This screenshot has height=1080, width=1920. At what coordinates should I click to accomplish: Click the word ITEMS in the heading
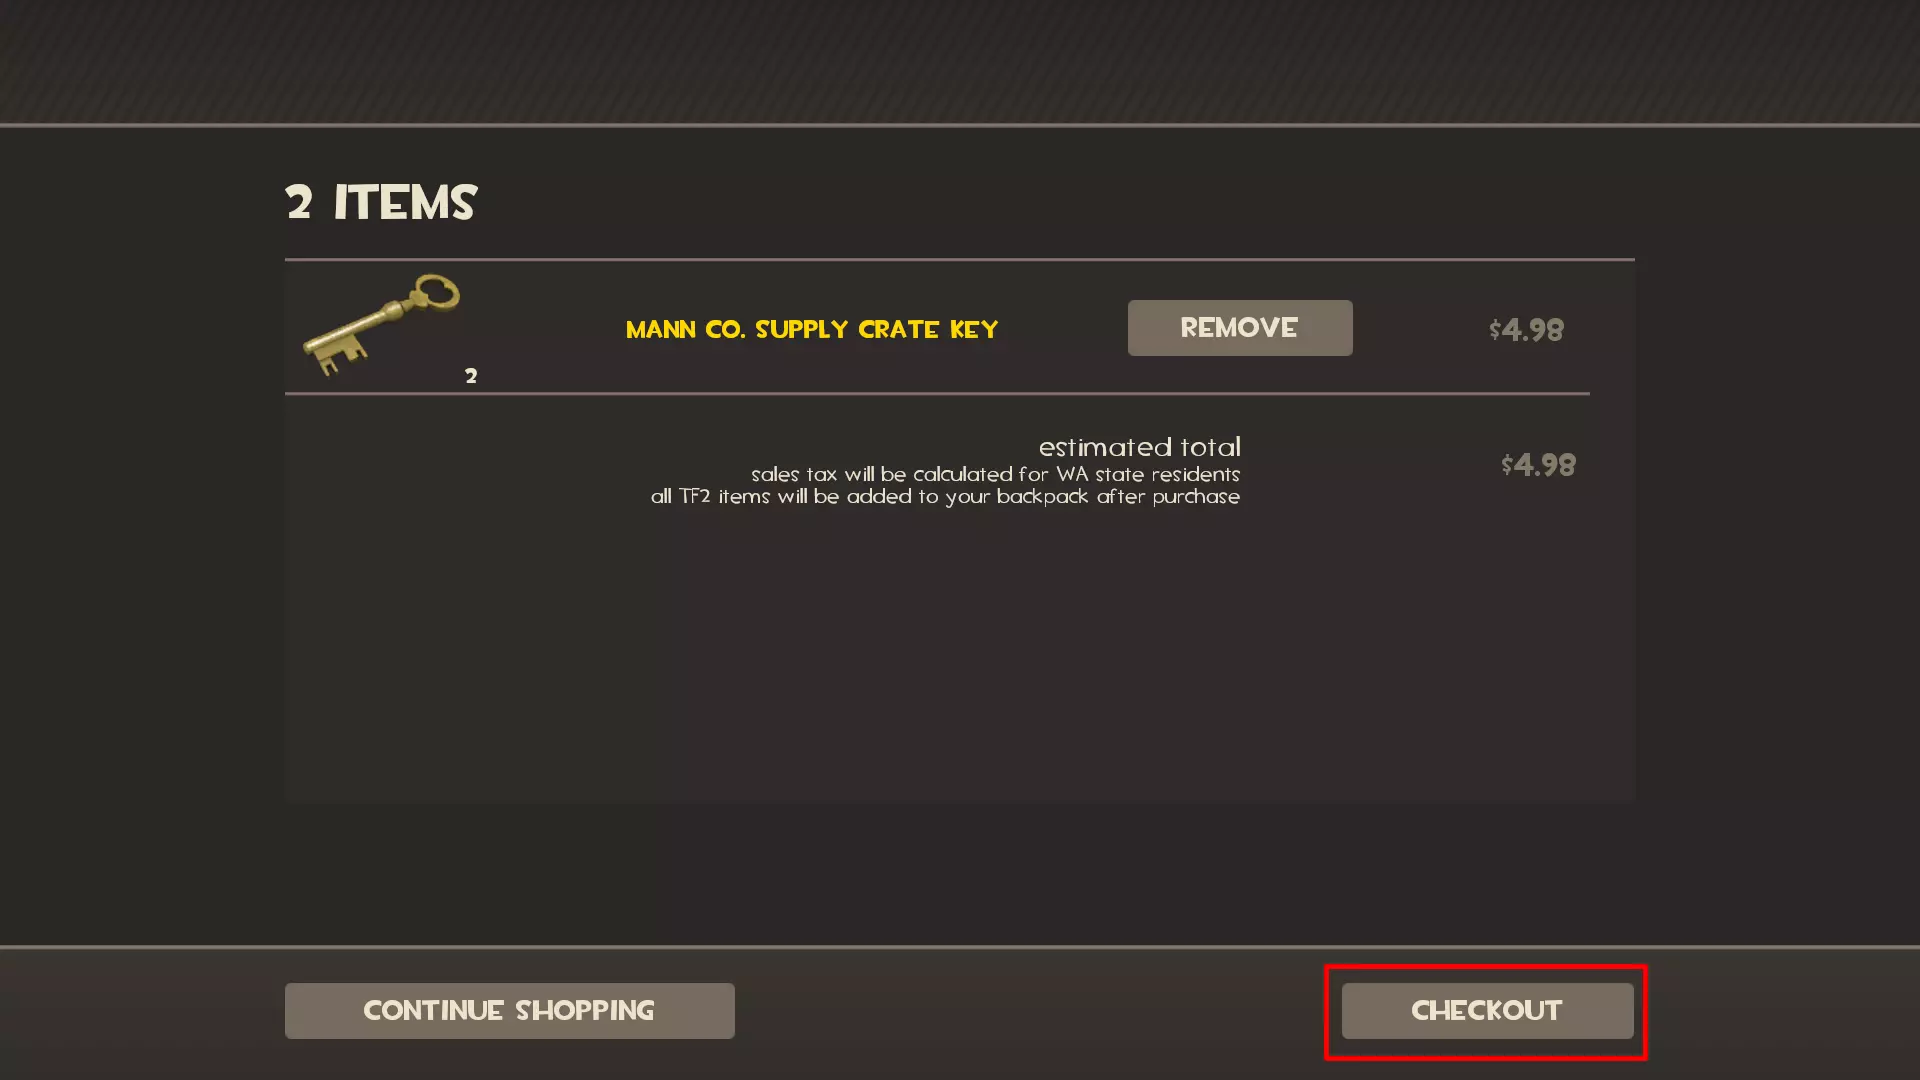tap(406, 203)
